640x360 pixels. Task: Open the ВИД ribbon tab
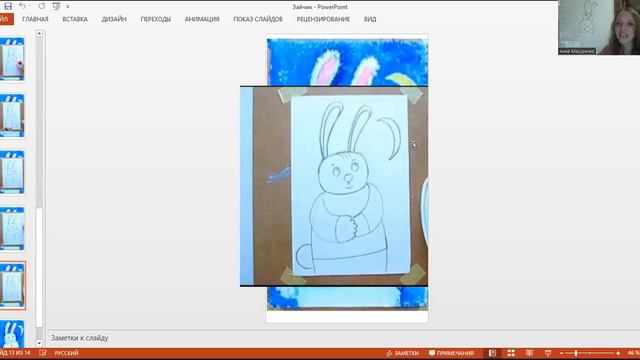[x=370, y=19]
